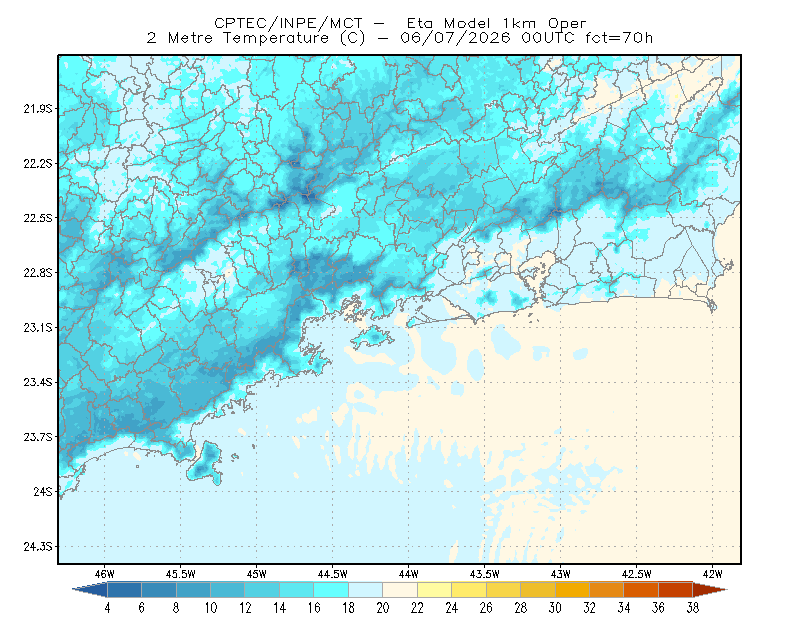Click the longitude label 45.5W
The height and width of the screenshot is (618, 800).
tap(181, 574)
